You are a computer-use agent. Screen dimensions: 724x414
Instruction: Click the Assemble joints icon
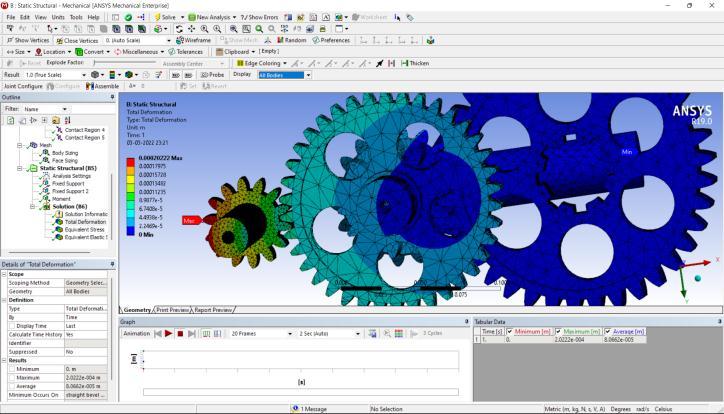click(x=90, y=86)
